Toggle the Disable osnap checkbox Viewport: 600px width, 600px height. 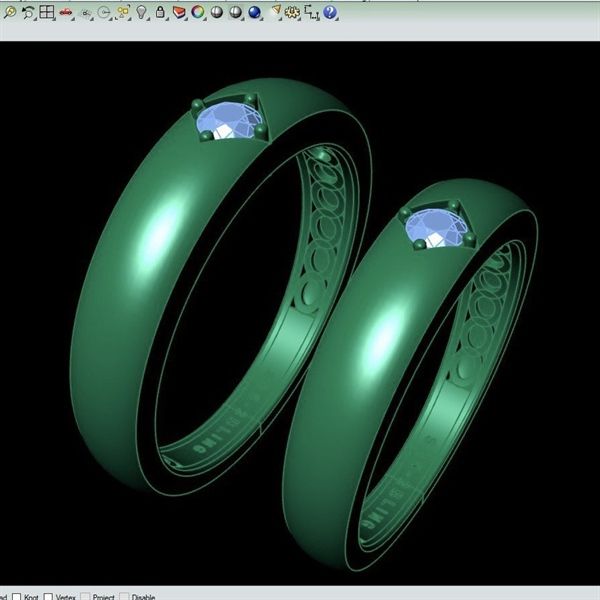[124, 596]
